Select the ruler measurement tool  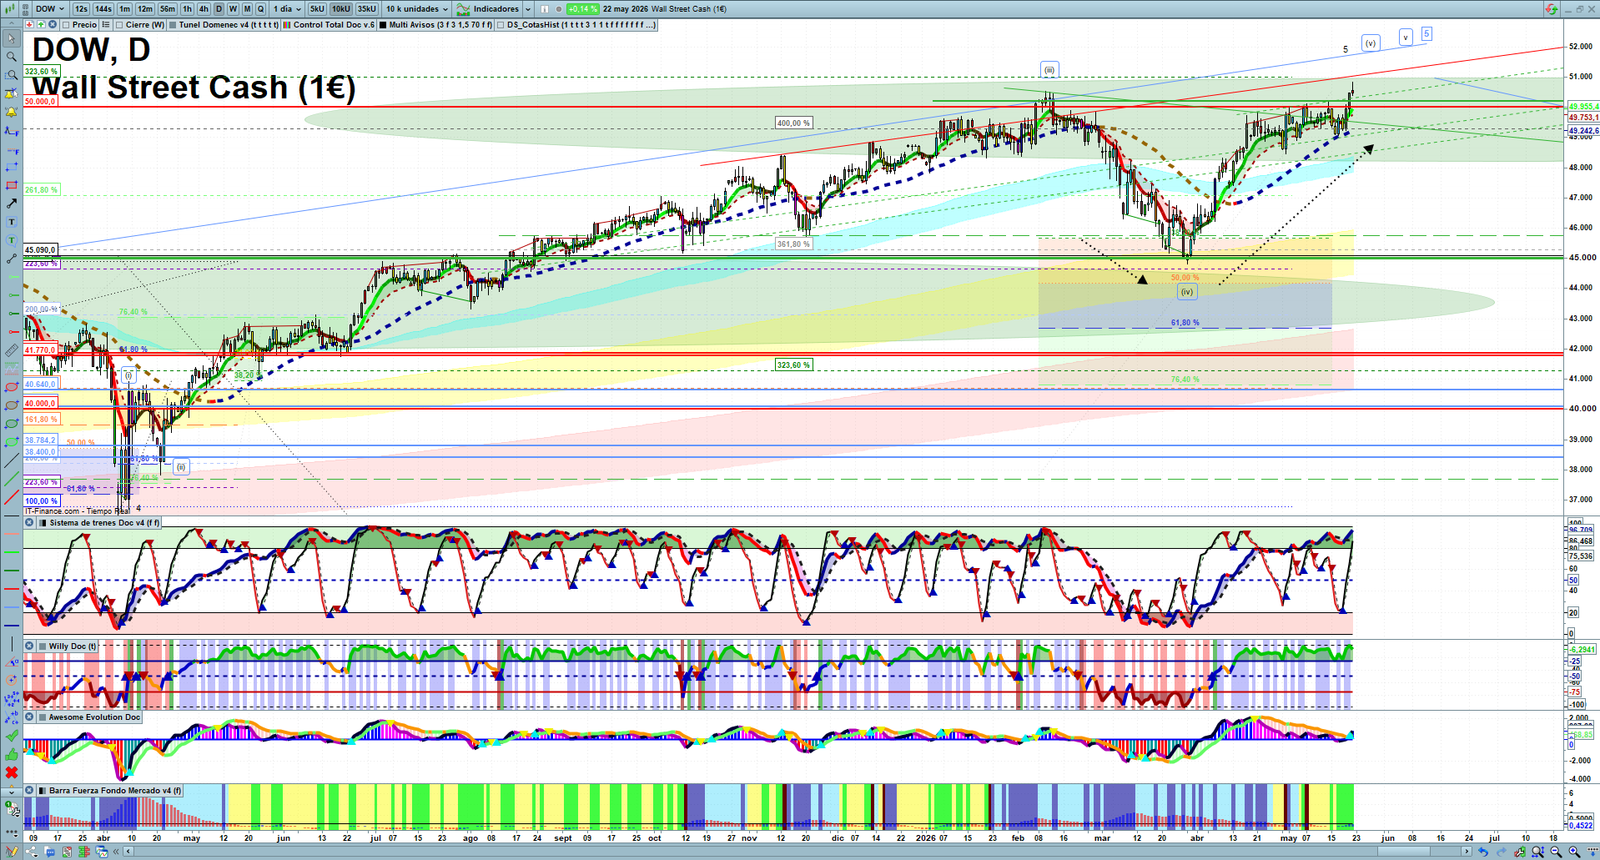12,350
